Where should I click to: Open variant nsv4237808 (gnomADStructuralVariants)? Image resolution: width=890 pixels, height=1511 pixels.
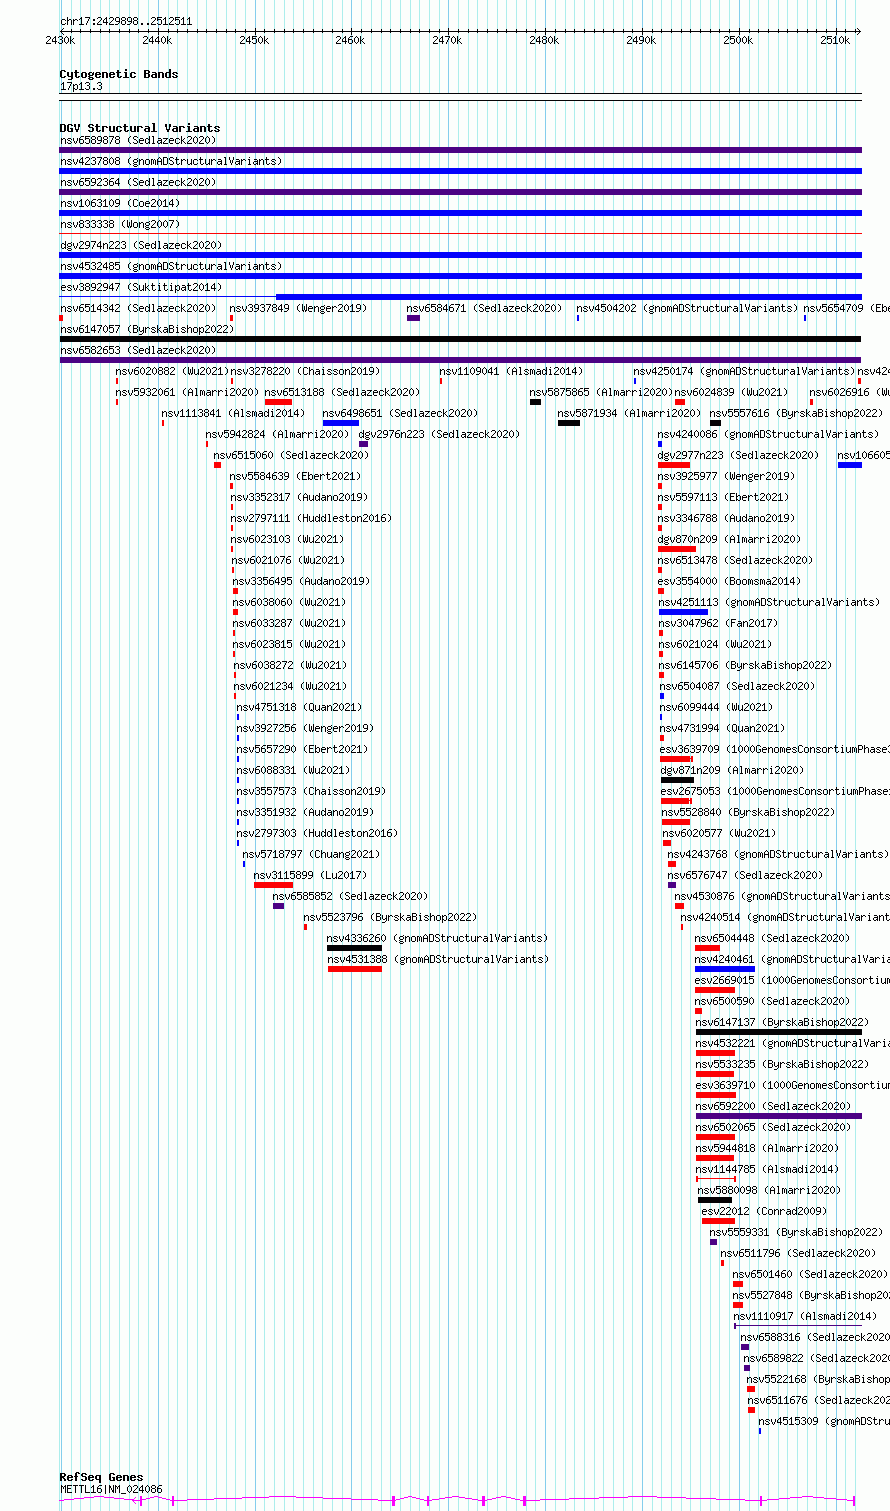(171, 161)
